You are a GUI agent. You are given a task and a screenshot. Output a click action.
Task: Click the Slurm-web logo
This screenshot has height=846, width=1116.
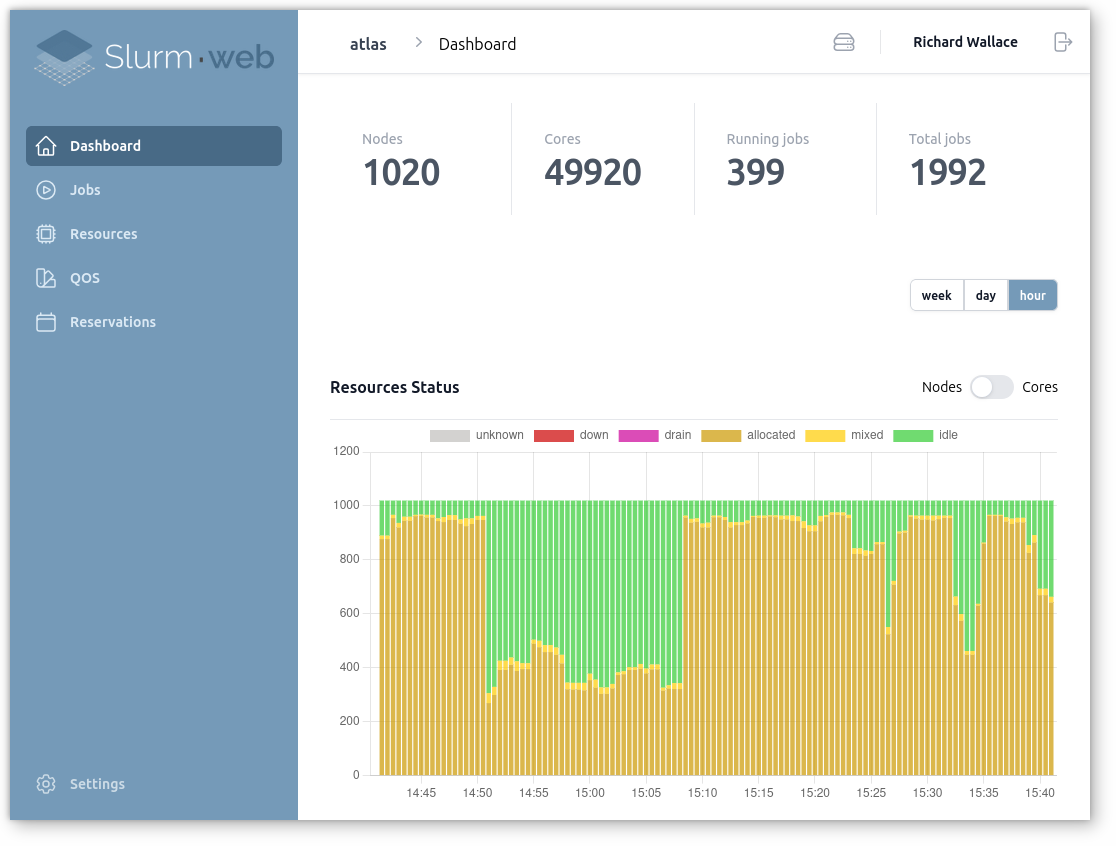click(x=154, y=57)
